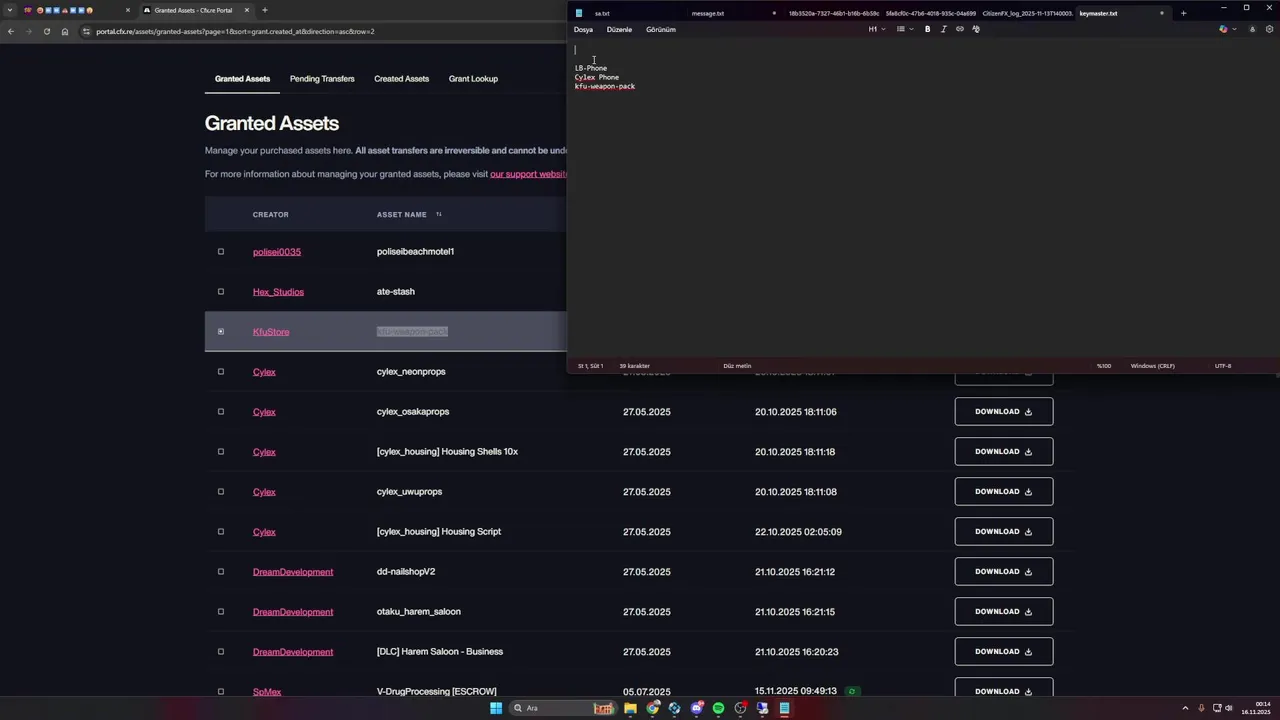Close the keymaster.txt tab

1161,13
